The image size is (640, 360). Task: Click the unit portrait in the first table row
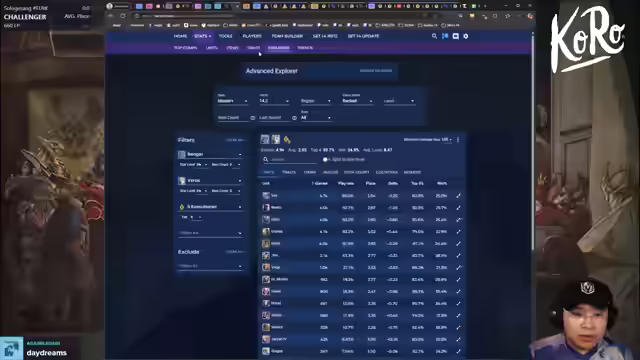pyautogui.click(x=266, y=196)
